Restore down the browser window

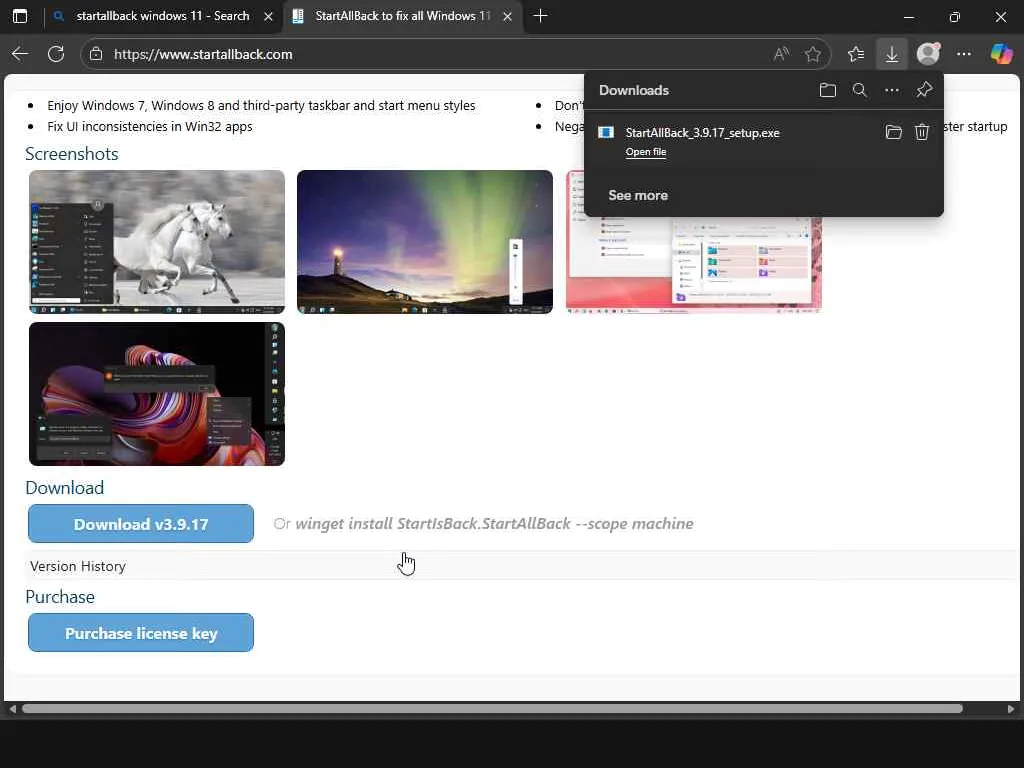click(955, 17)
